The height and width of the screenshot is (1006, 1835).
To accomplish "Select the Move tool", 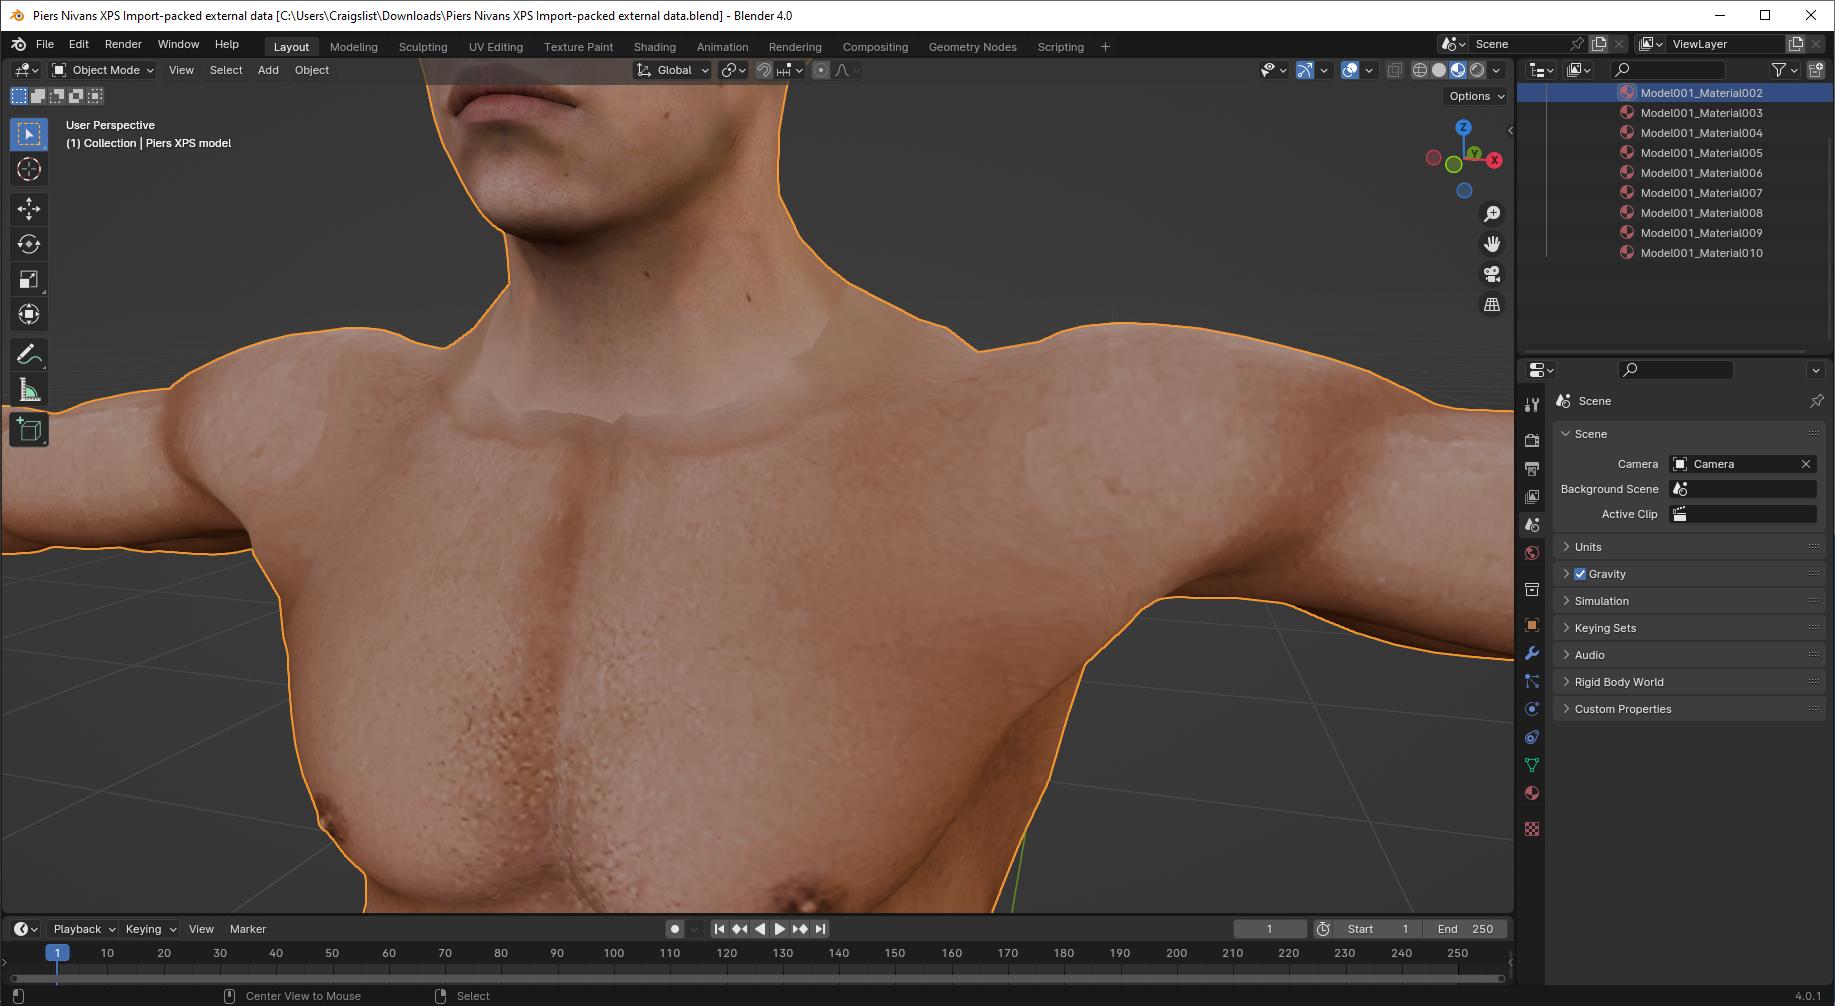I will tap(29, 208).
